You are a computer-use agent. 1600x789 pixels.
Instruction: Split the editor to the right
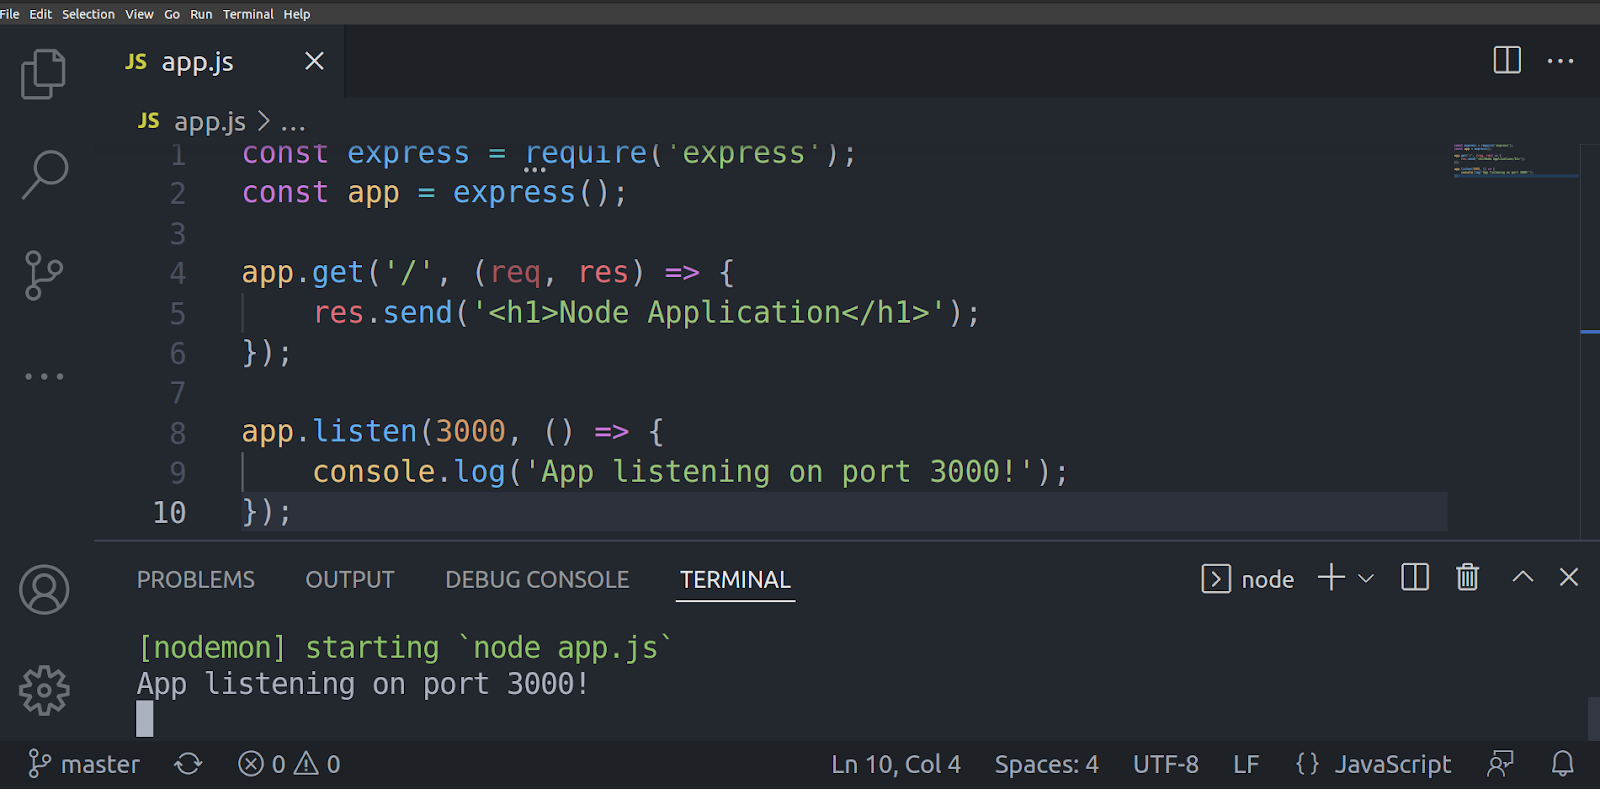(1507, 60)
